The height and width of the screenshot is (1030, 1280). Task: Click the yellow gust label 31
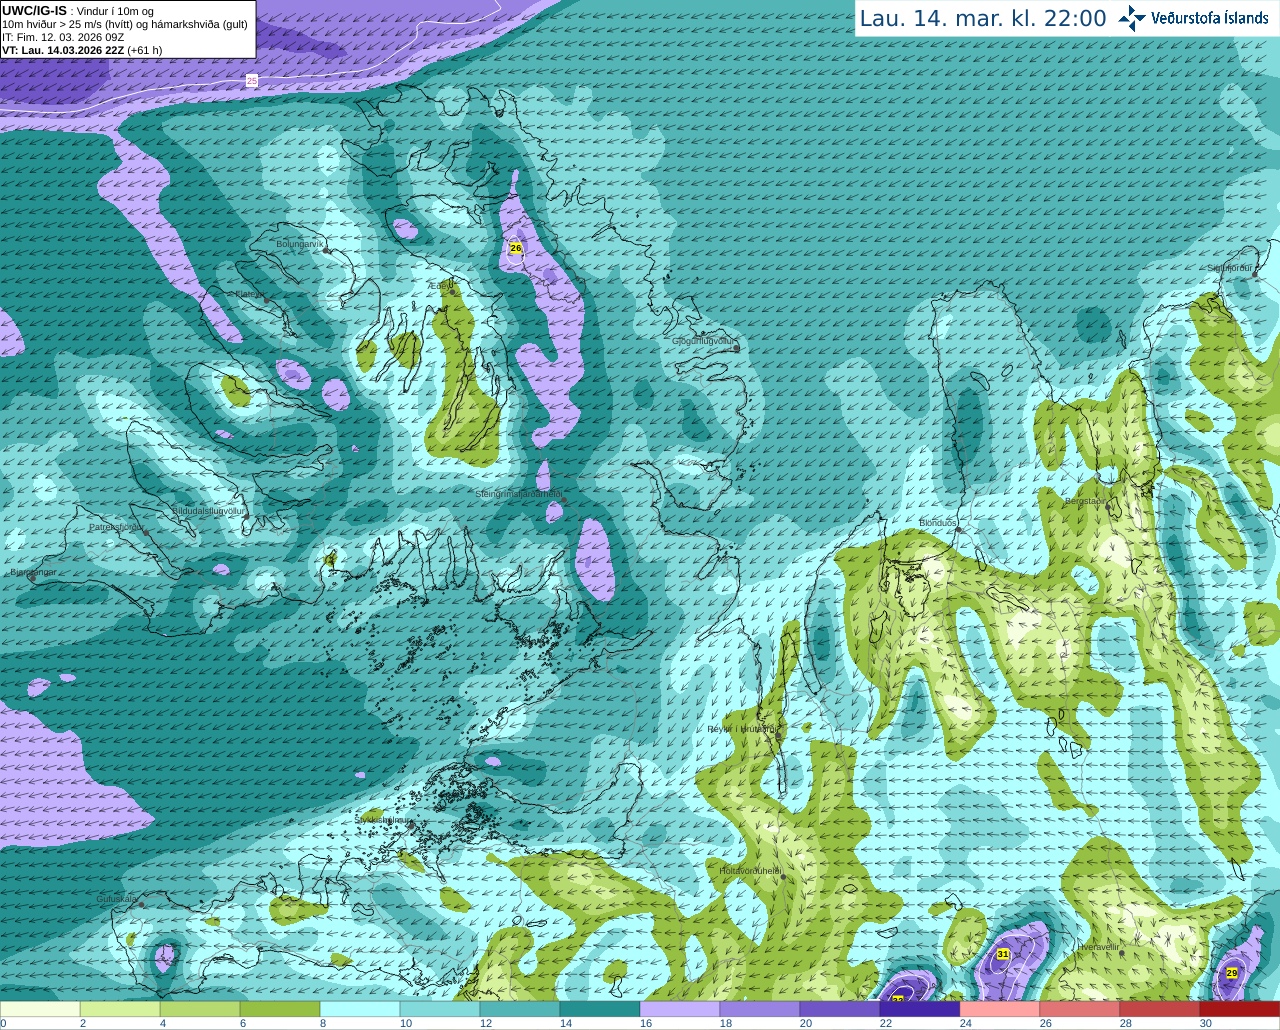[1003, 955]
